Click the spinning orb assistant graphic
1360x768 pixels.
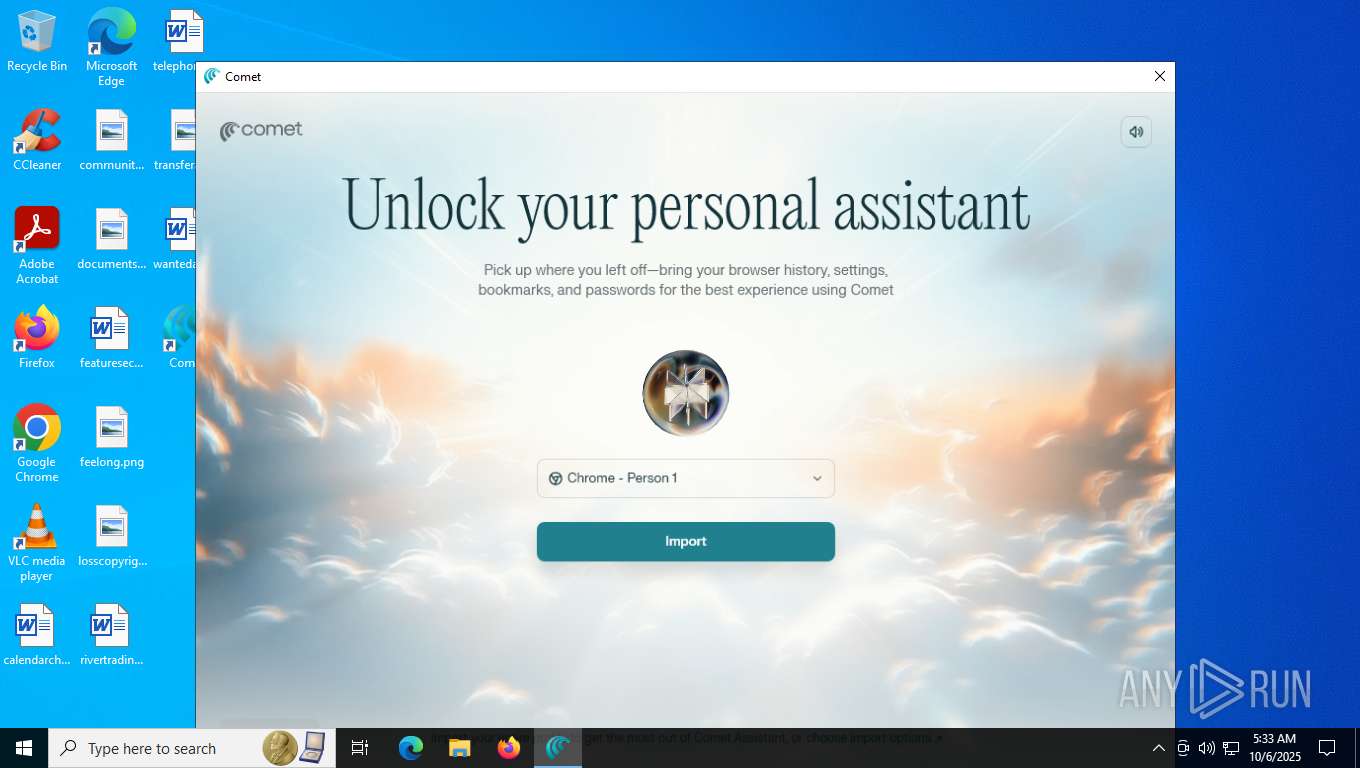tap(686, 393)
